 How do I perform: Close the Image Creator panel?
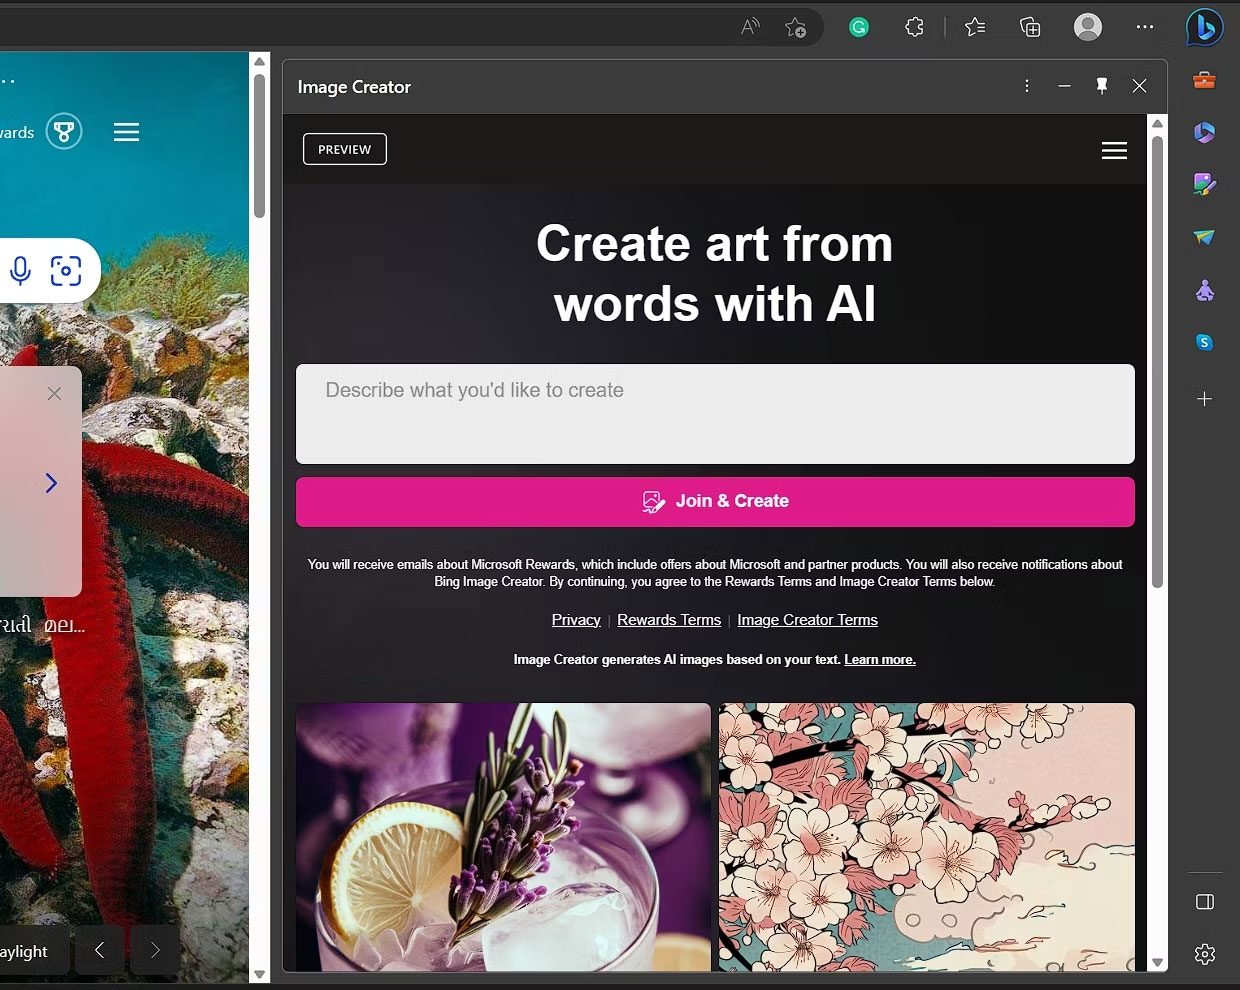(1139, 86)
